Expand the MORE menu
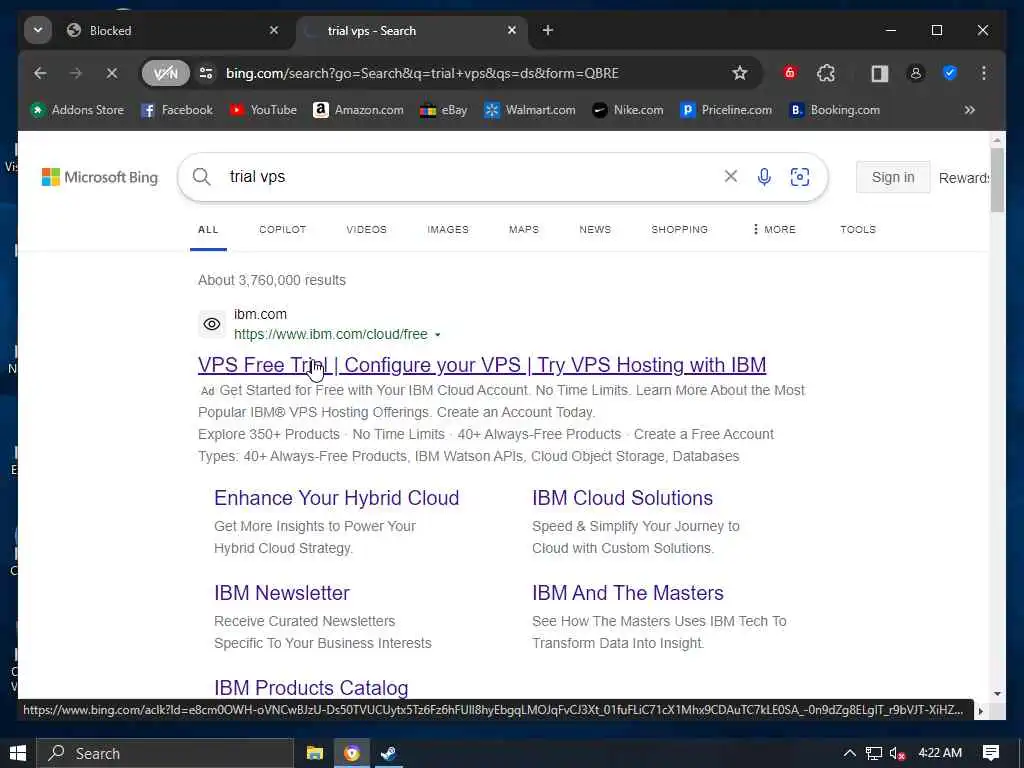This screenshot has width=1024, height=768. click(774, 230)
